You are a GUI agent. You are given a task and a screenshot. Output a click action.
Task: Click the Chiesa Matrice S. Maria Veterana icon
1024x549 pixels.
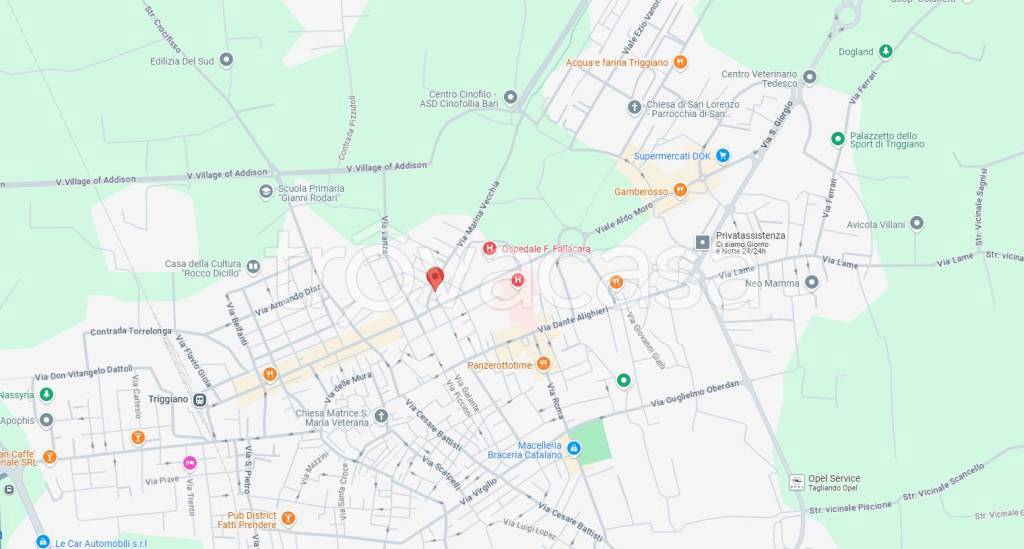pos(381,416)
